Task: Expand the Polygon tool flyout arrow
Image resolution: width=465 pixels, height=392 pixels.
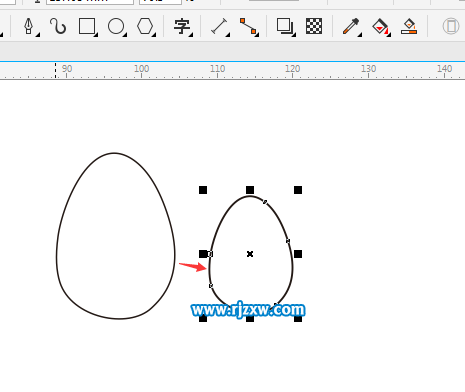Action: 154,35
